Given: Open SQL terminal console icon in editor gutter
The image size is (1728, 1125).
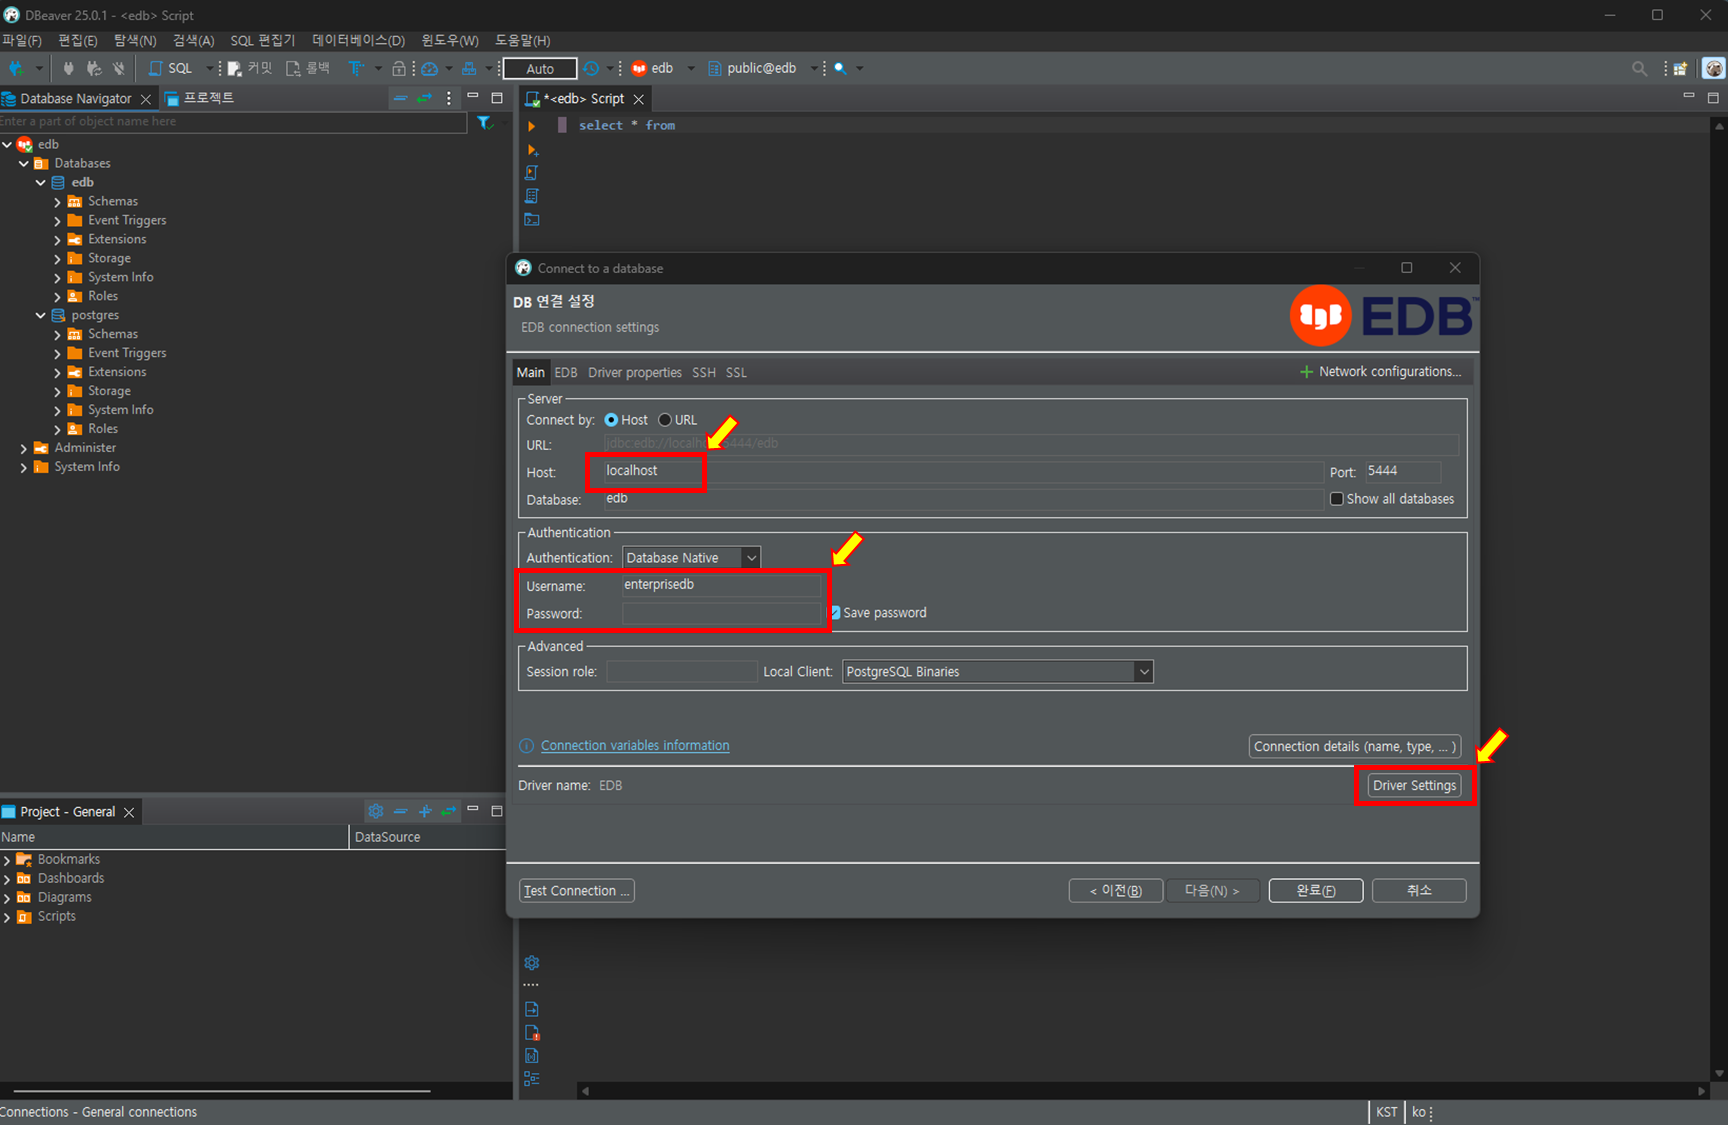Looking at the screenshot, I should point(532,219).
